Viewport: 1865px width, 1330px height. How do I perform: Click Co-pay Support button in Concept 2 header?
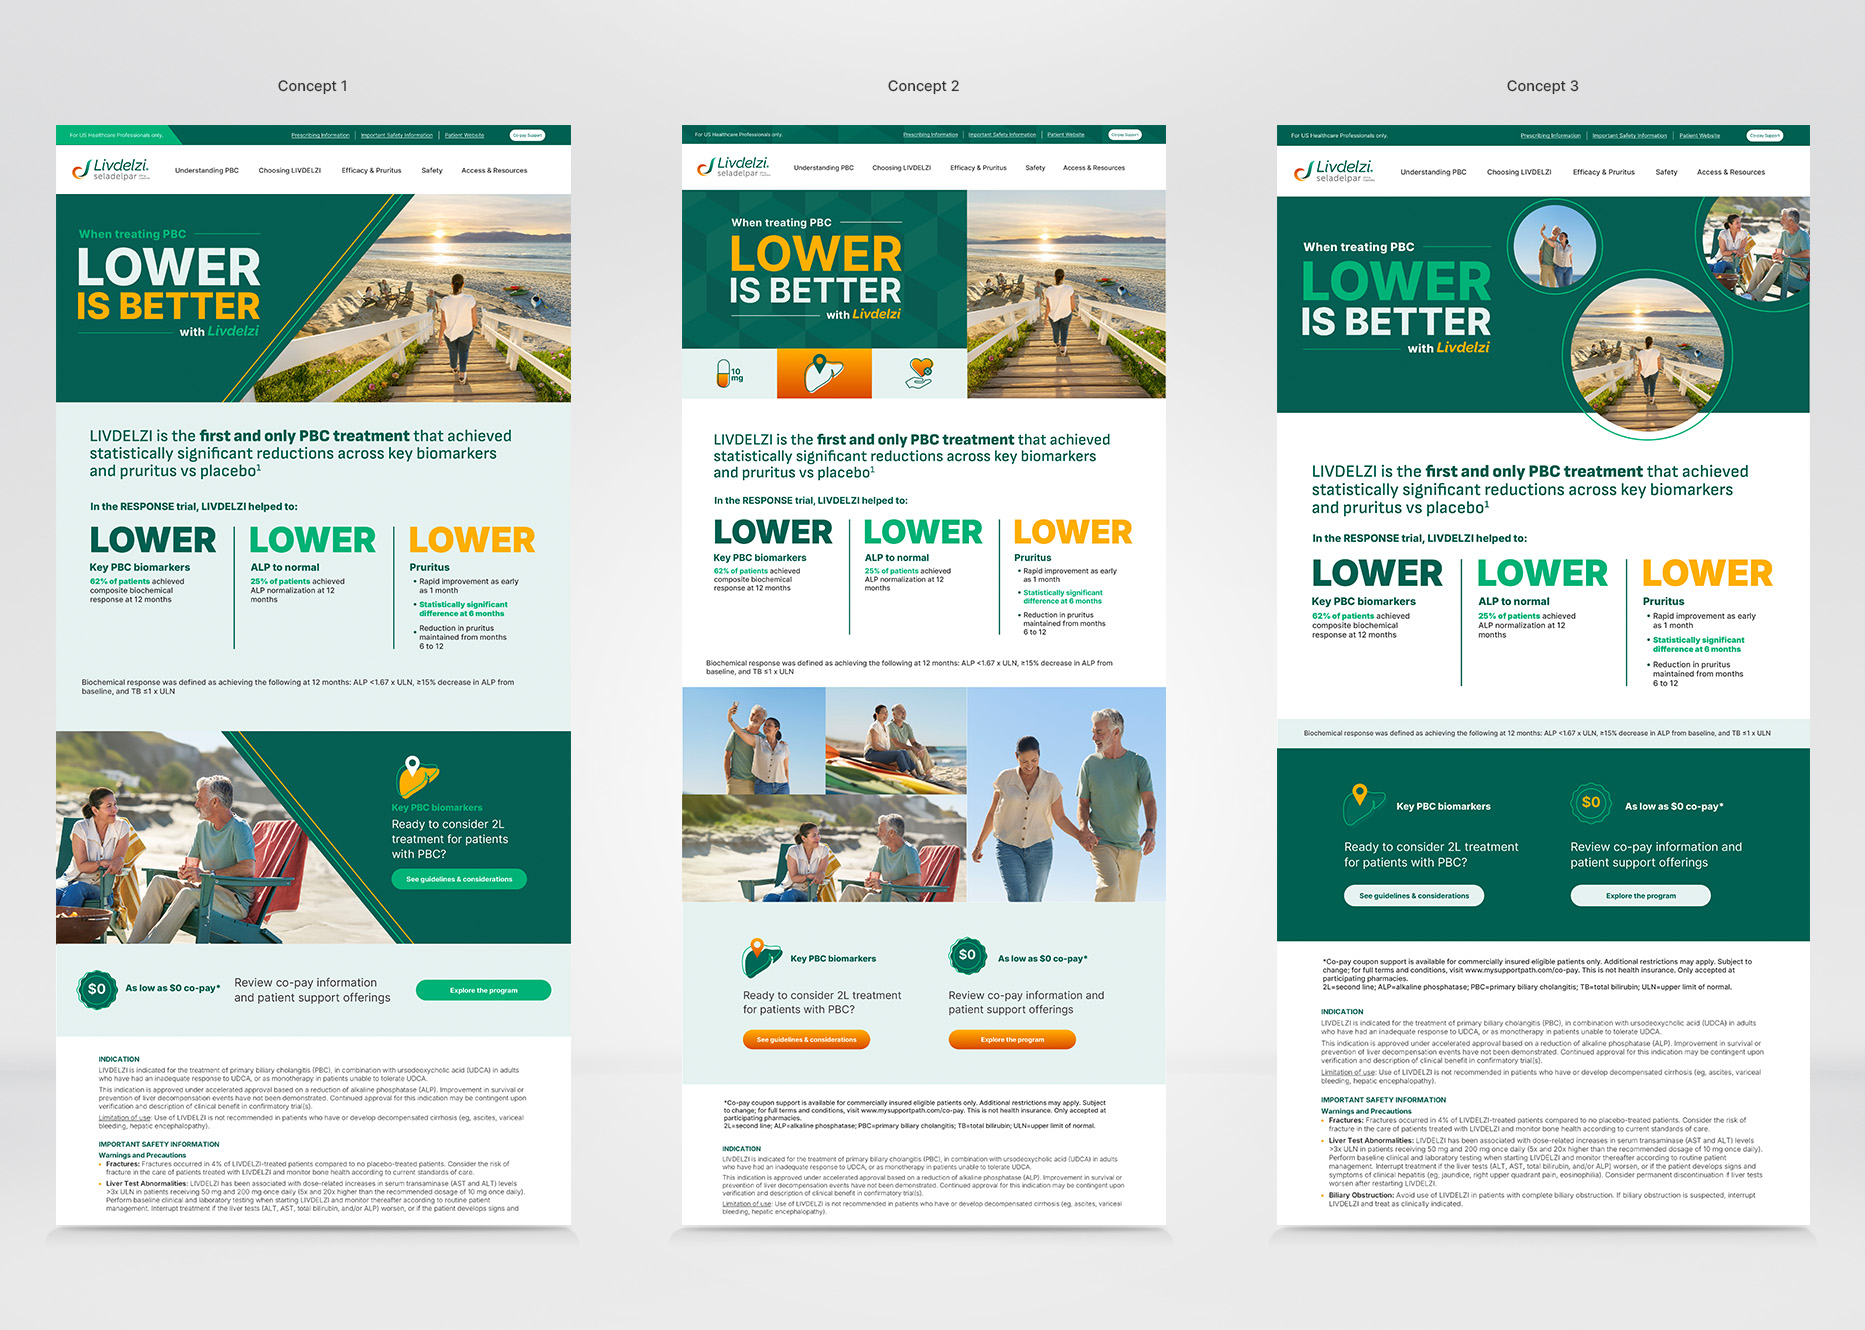[1125, 134]
